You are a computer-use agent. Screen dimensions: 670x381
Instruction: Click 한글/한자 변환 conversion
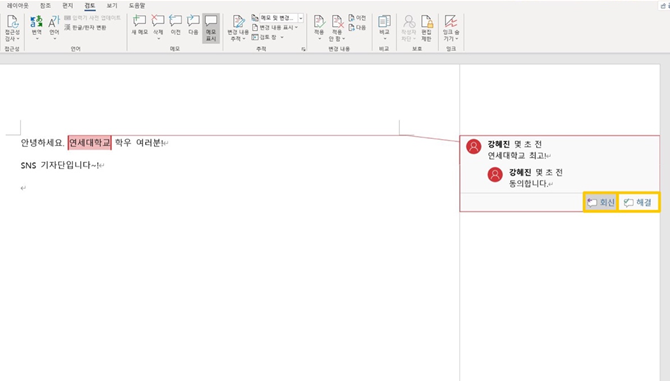coord(85,27)
